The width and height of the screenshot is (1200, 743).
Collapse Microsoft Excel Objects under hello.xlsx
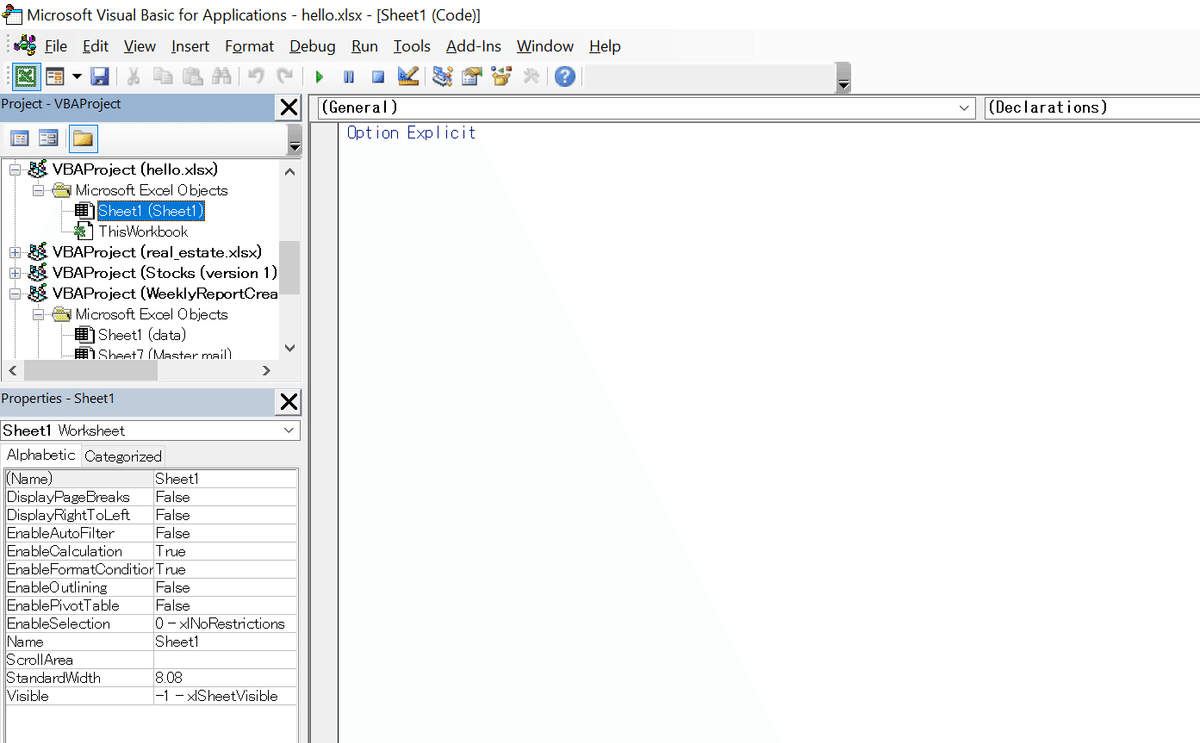coord(38,190)
